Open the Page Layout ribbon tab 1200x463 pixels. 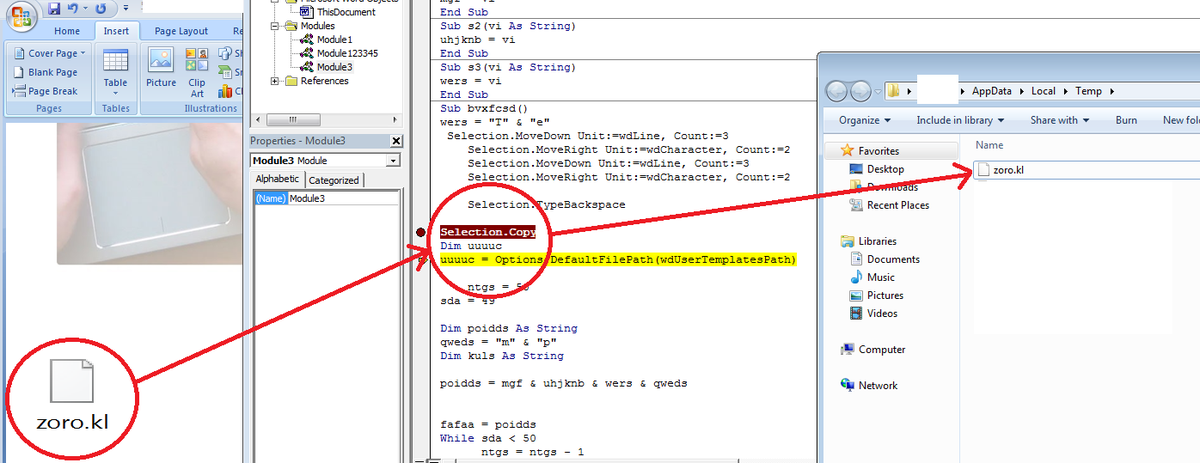[x=180, y=31]
